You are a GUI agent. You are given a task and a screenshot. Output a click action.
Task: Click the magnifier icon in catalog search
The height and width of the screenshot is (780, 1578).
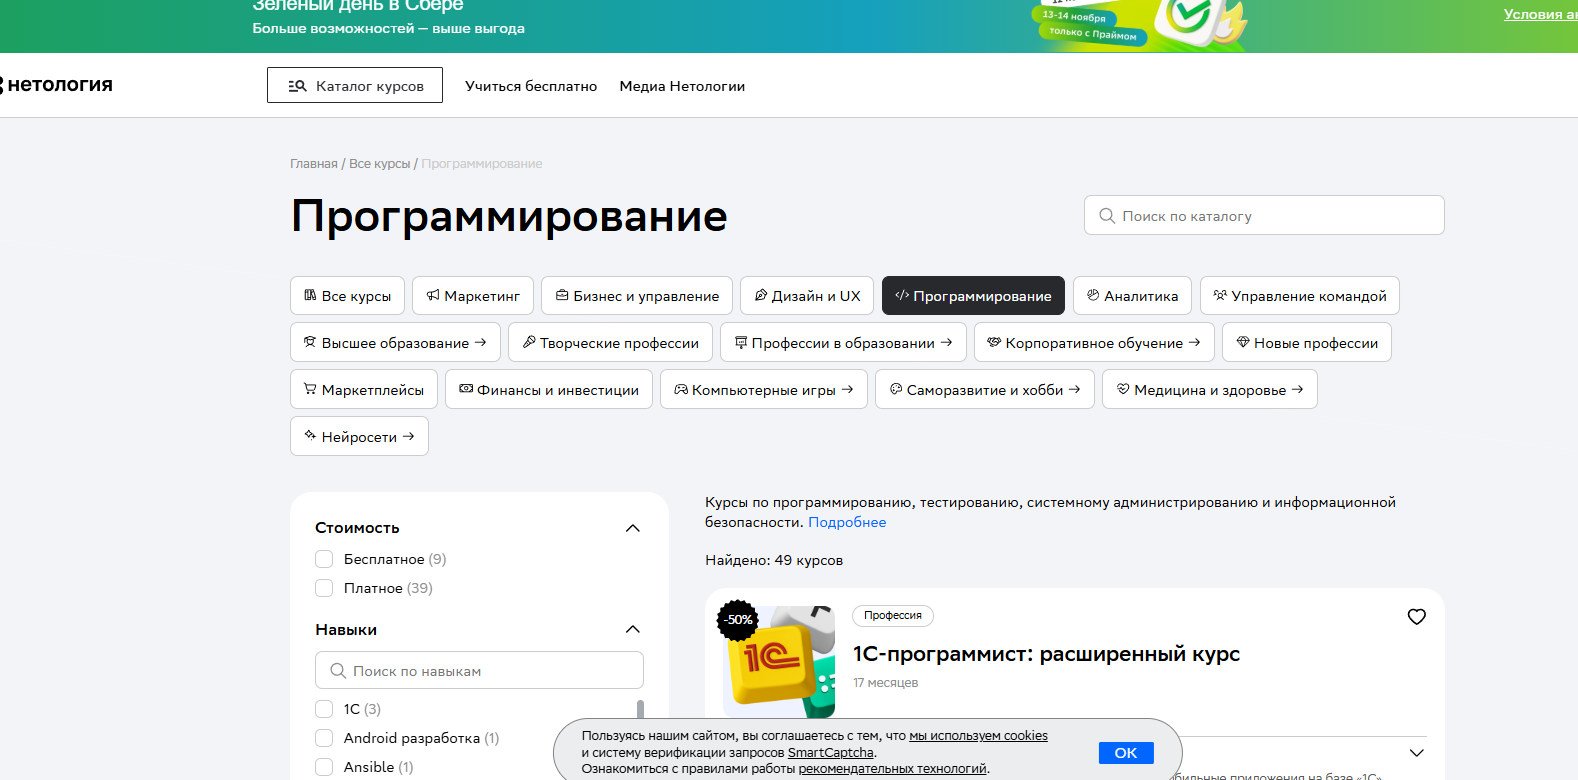click(x=1107, y=216)
